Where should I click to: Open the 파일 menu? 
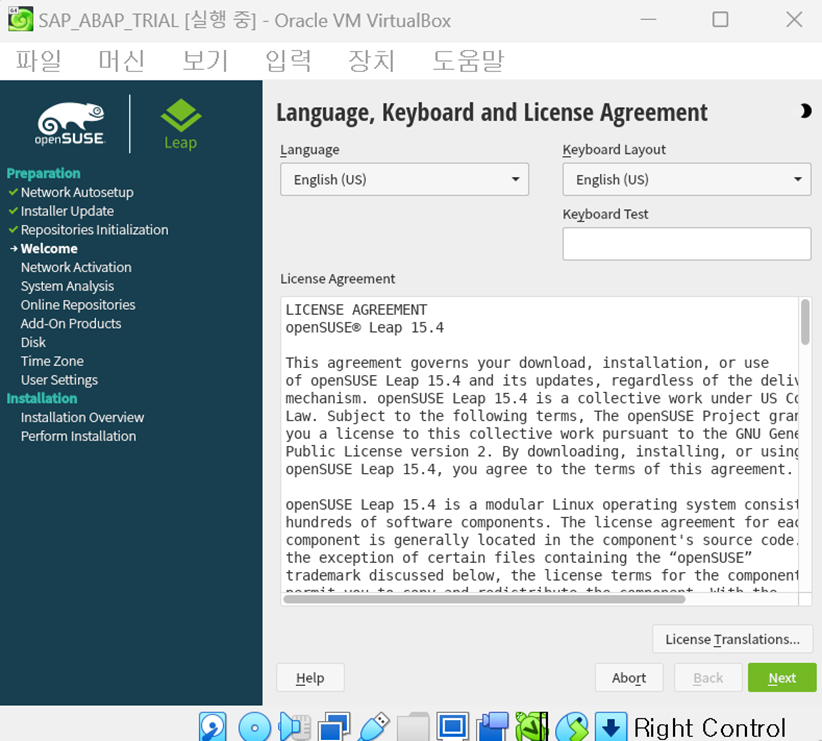38,60
